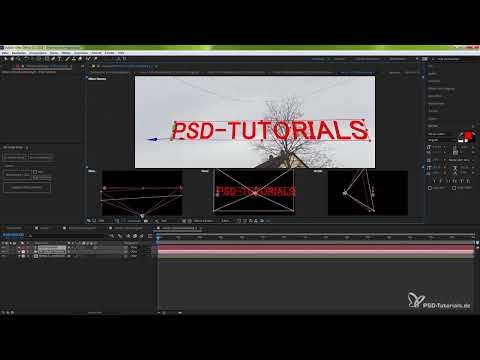Viewport: 480px width, 360px height.
Task: Open the active camera view dropdown
Action: 203,221
